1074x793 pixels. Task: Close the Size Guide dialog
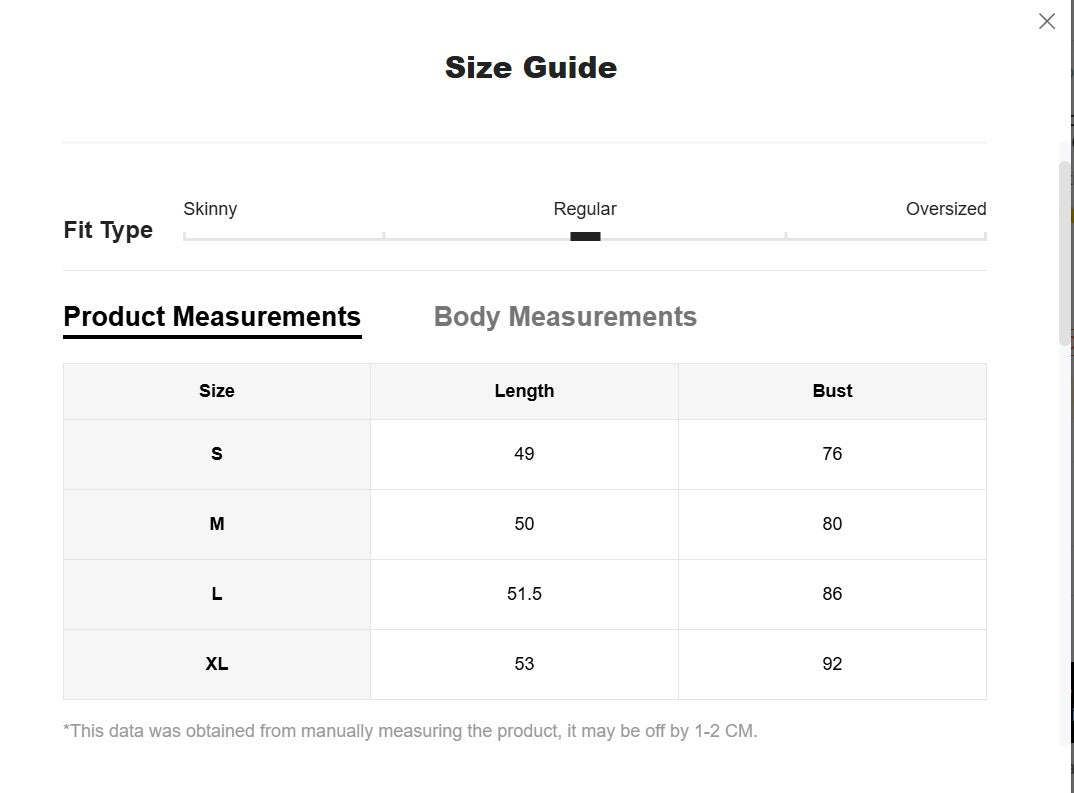pos(1047,21)
